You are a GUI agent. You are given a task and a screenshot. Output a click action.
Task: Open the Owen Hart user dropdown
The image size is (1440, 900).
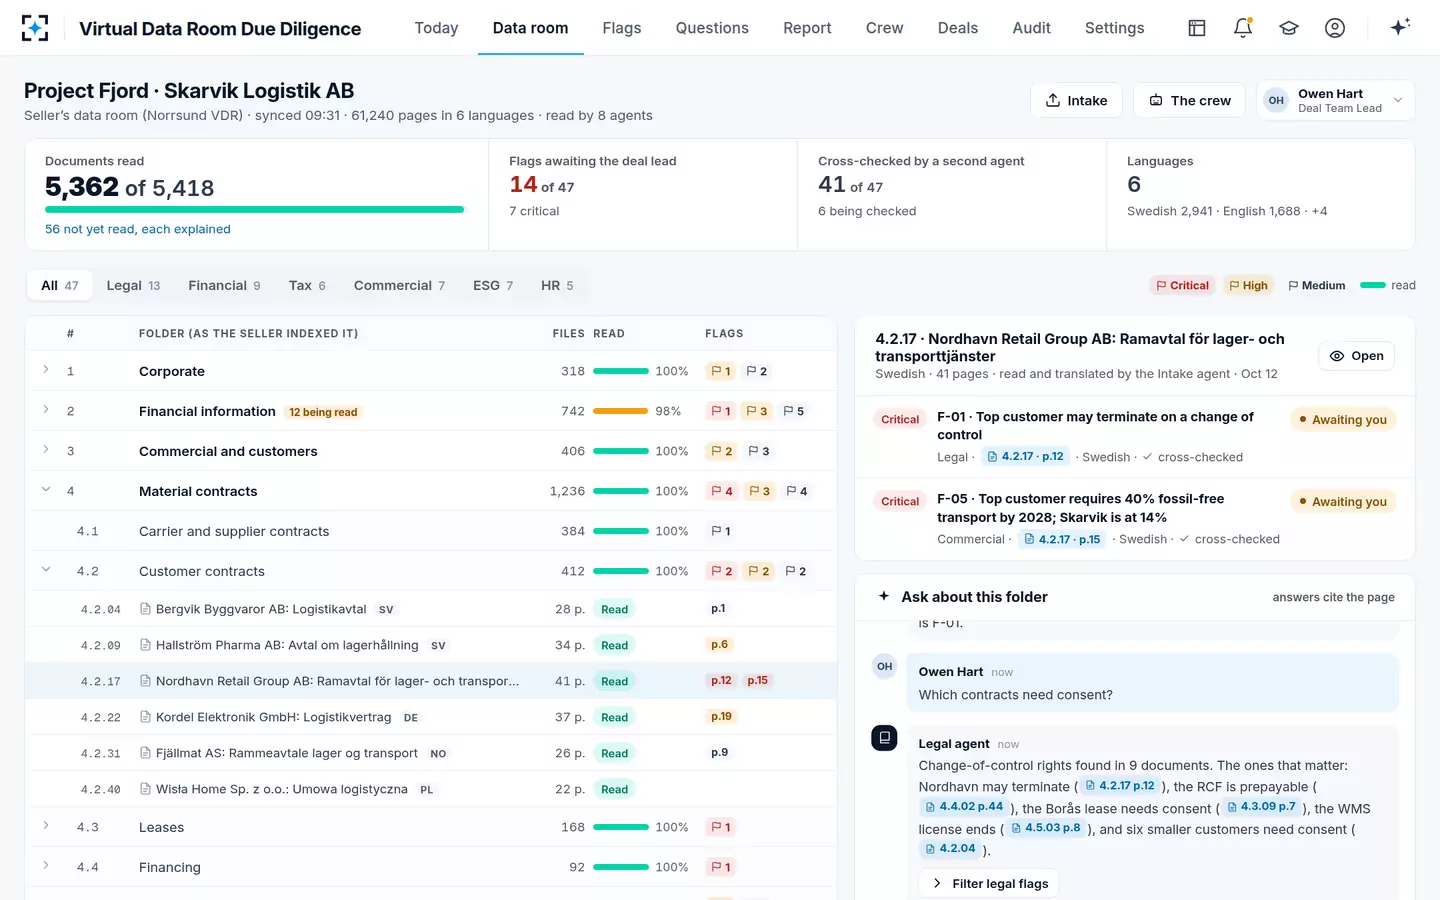1335,100
